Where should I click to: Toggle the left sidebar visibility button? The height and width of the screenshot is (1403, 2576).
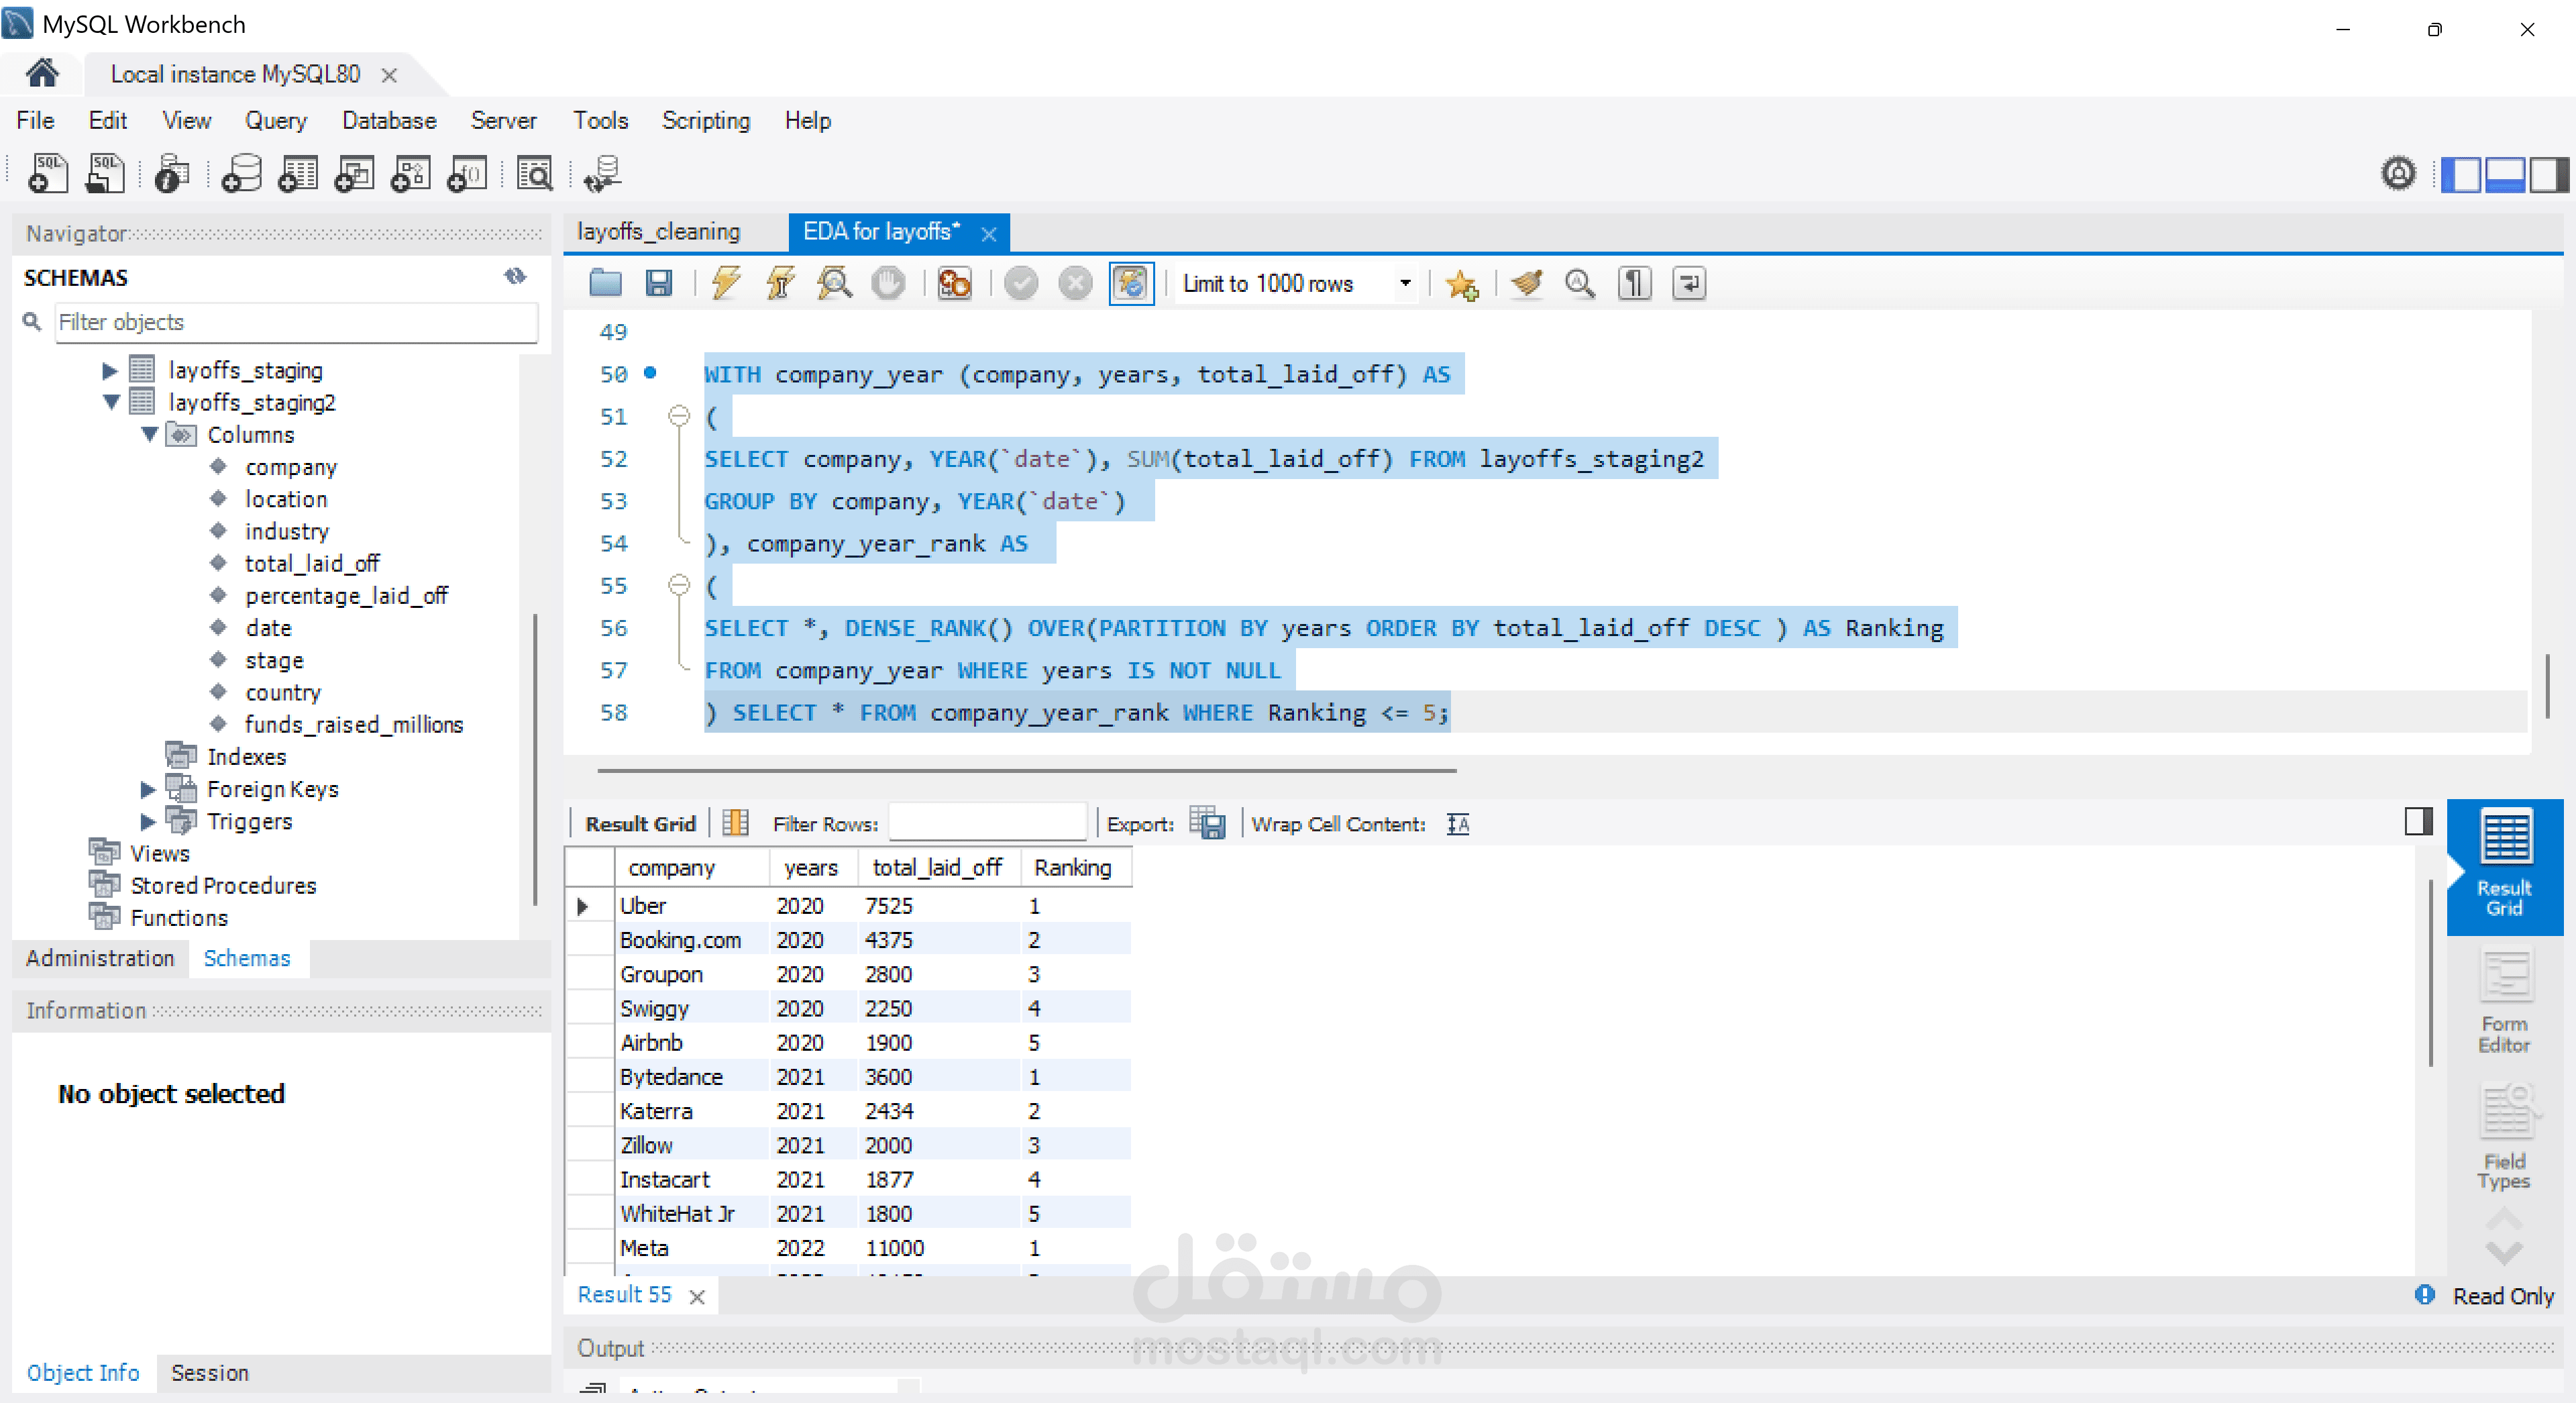pos(2461,174)
